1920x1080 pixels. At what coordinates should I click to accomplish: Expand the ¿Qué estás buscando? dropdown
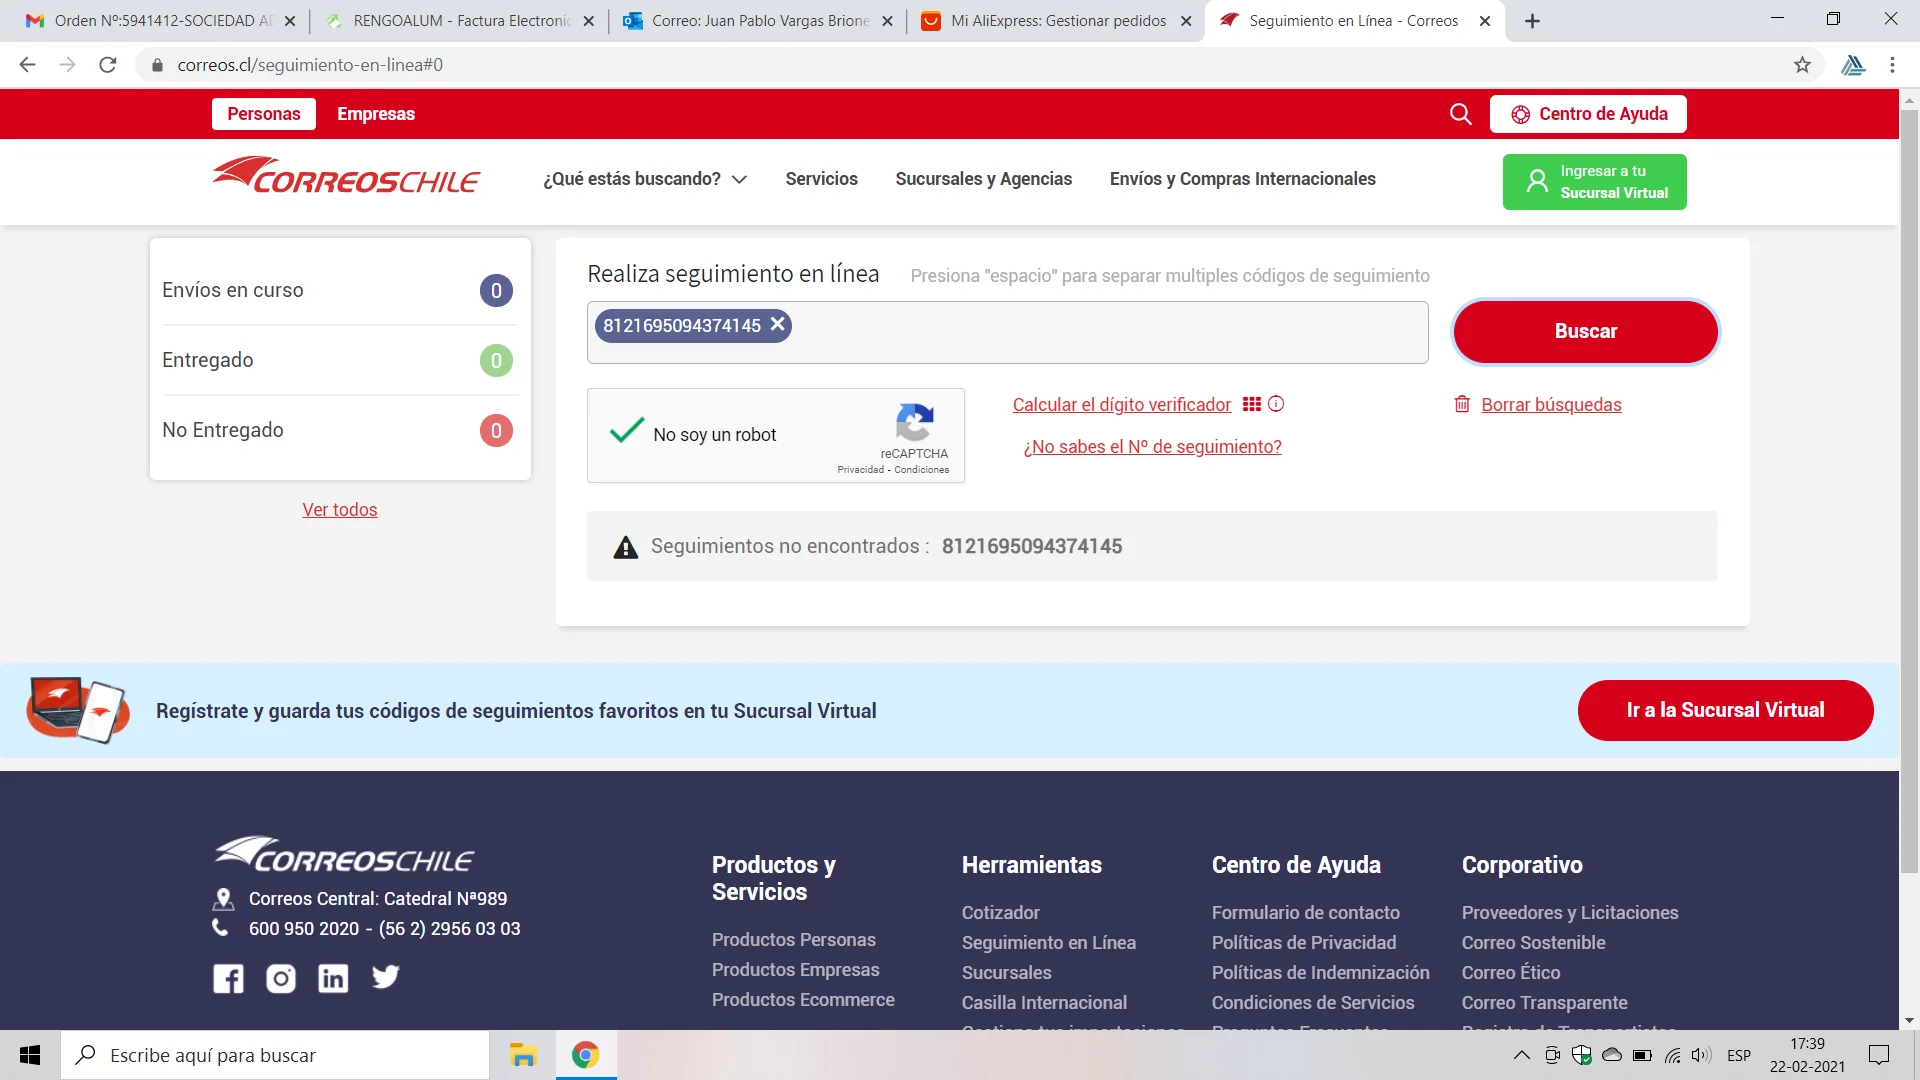click(x=645, y=179)
